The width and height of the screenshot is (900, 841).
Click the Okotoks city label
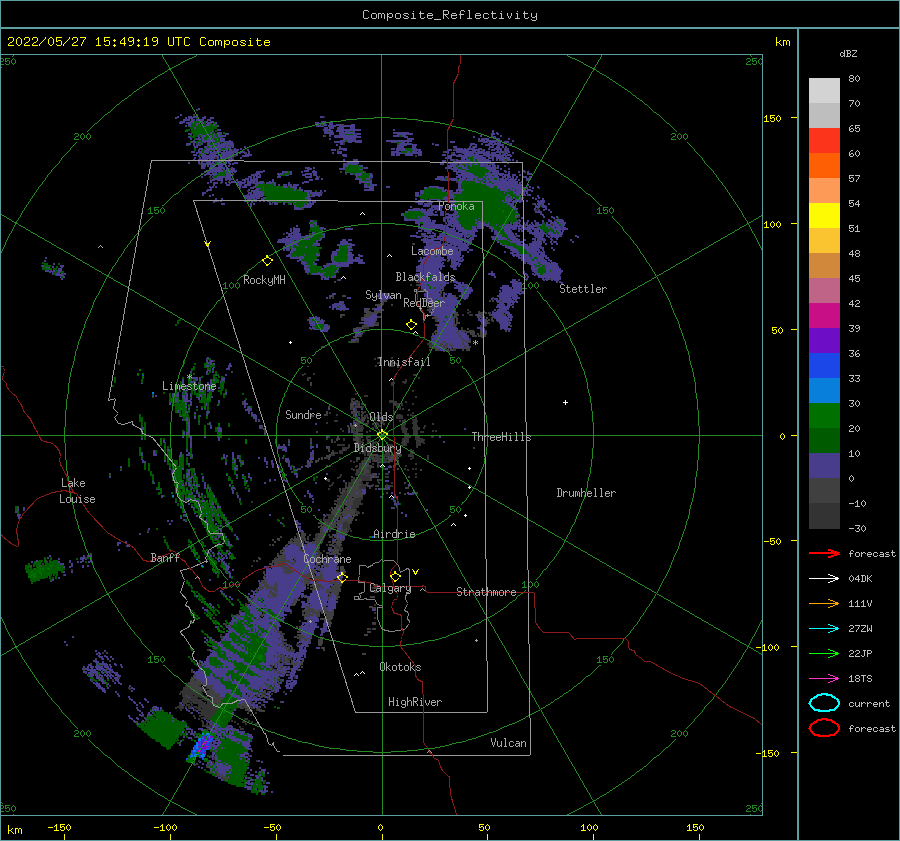[400, 667]
